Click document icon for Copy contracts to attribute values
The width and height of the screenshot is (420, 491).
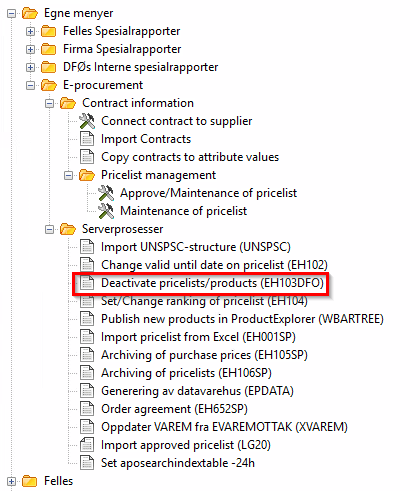tap(87, 157)
